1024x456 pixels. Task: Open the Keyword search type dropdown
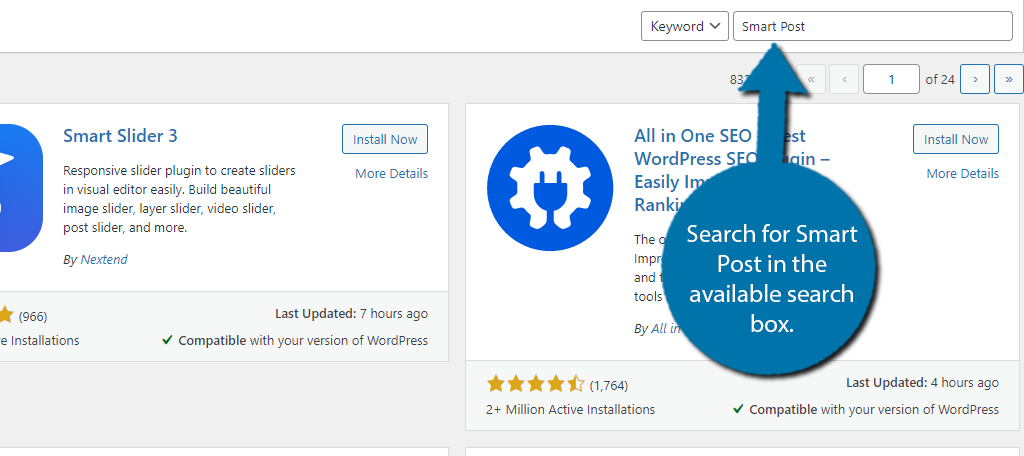tap(684, 26)
